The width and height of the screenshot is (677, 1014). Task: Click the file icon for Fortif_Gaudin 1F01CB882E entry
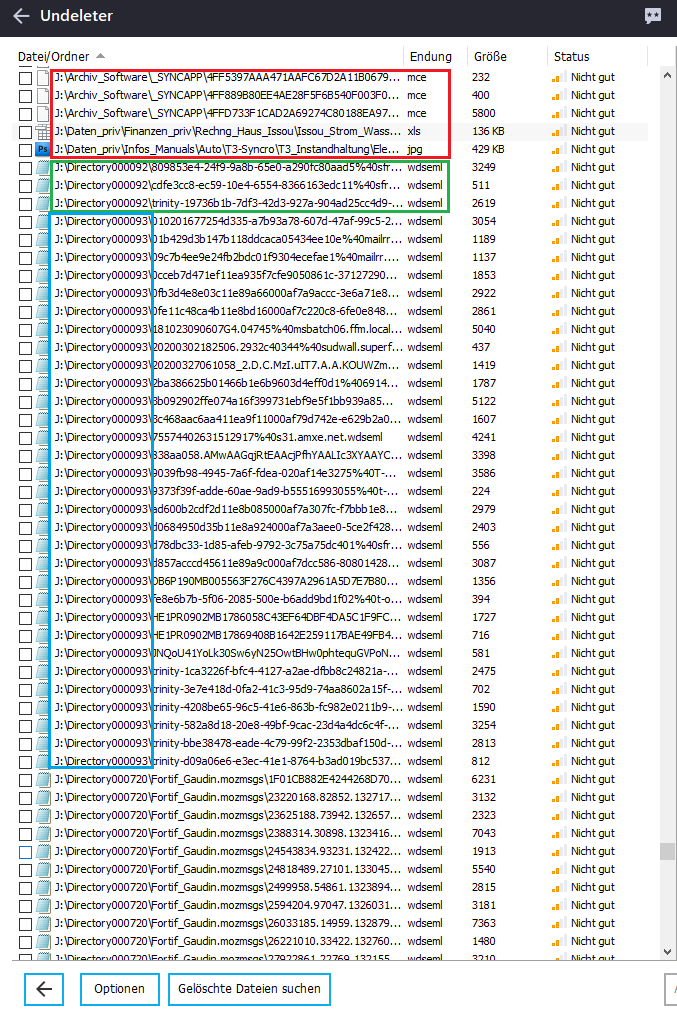(x=43, y=779)
